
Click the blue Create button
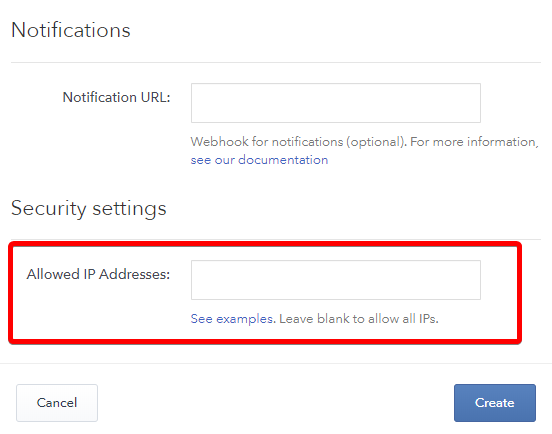pos(495,403)
